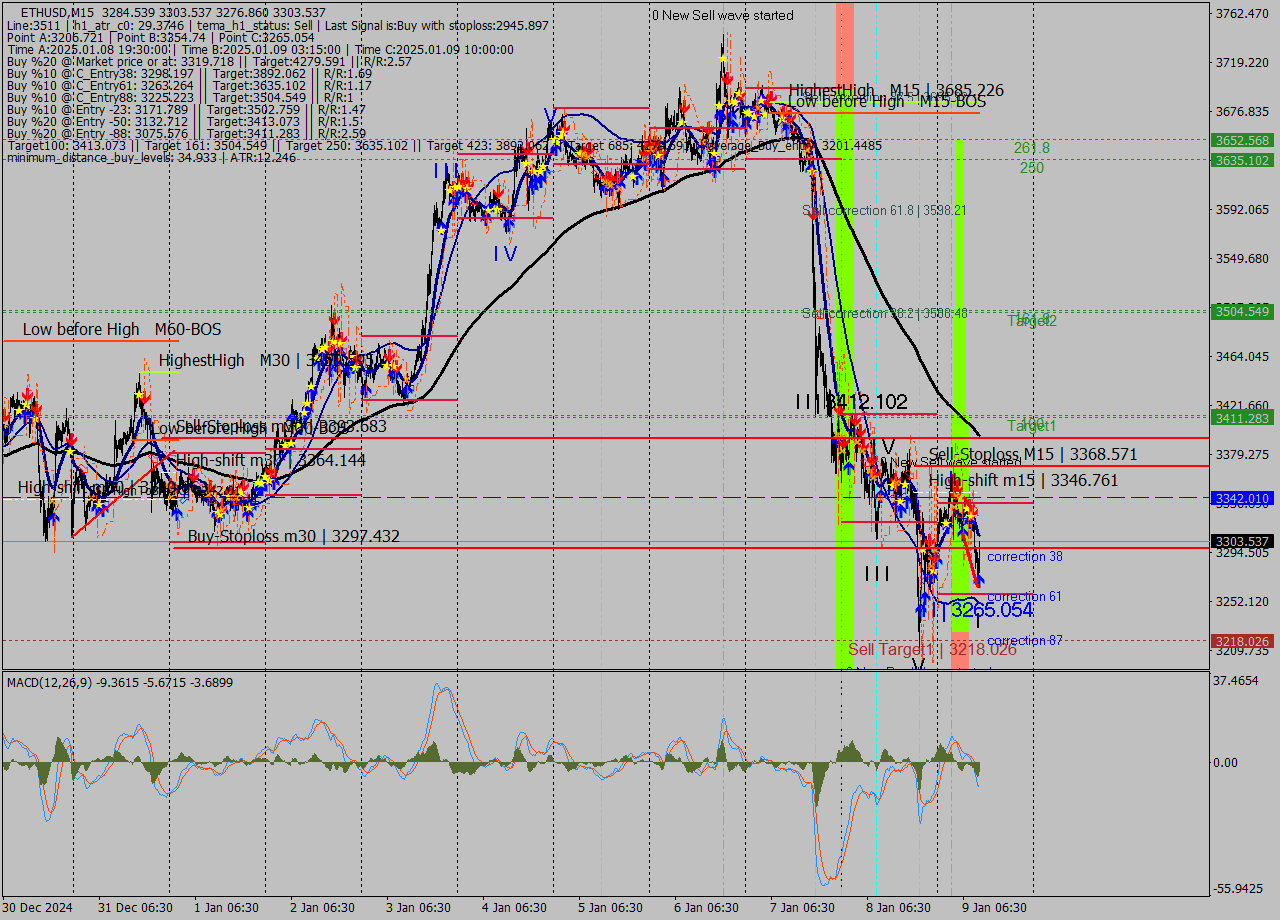The image size is (1280, 920).
Task: Click the 'correction 87' label
Action: pyautogui.click(x=1024, y=641)
